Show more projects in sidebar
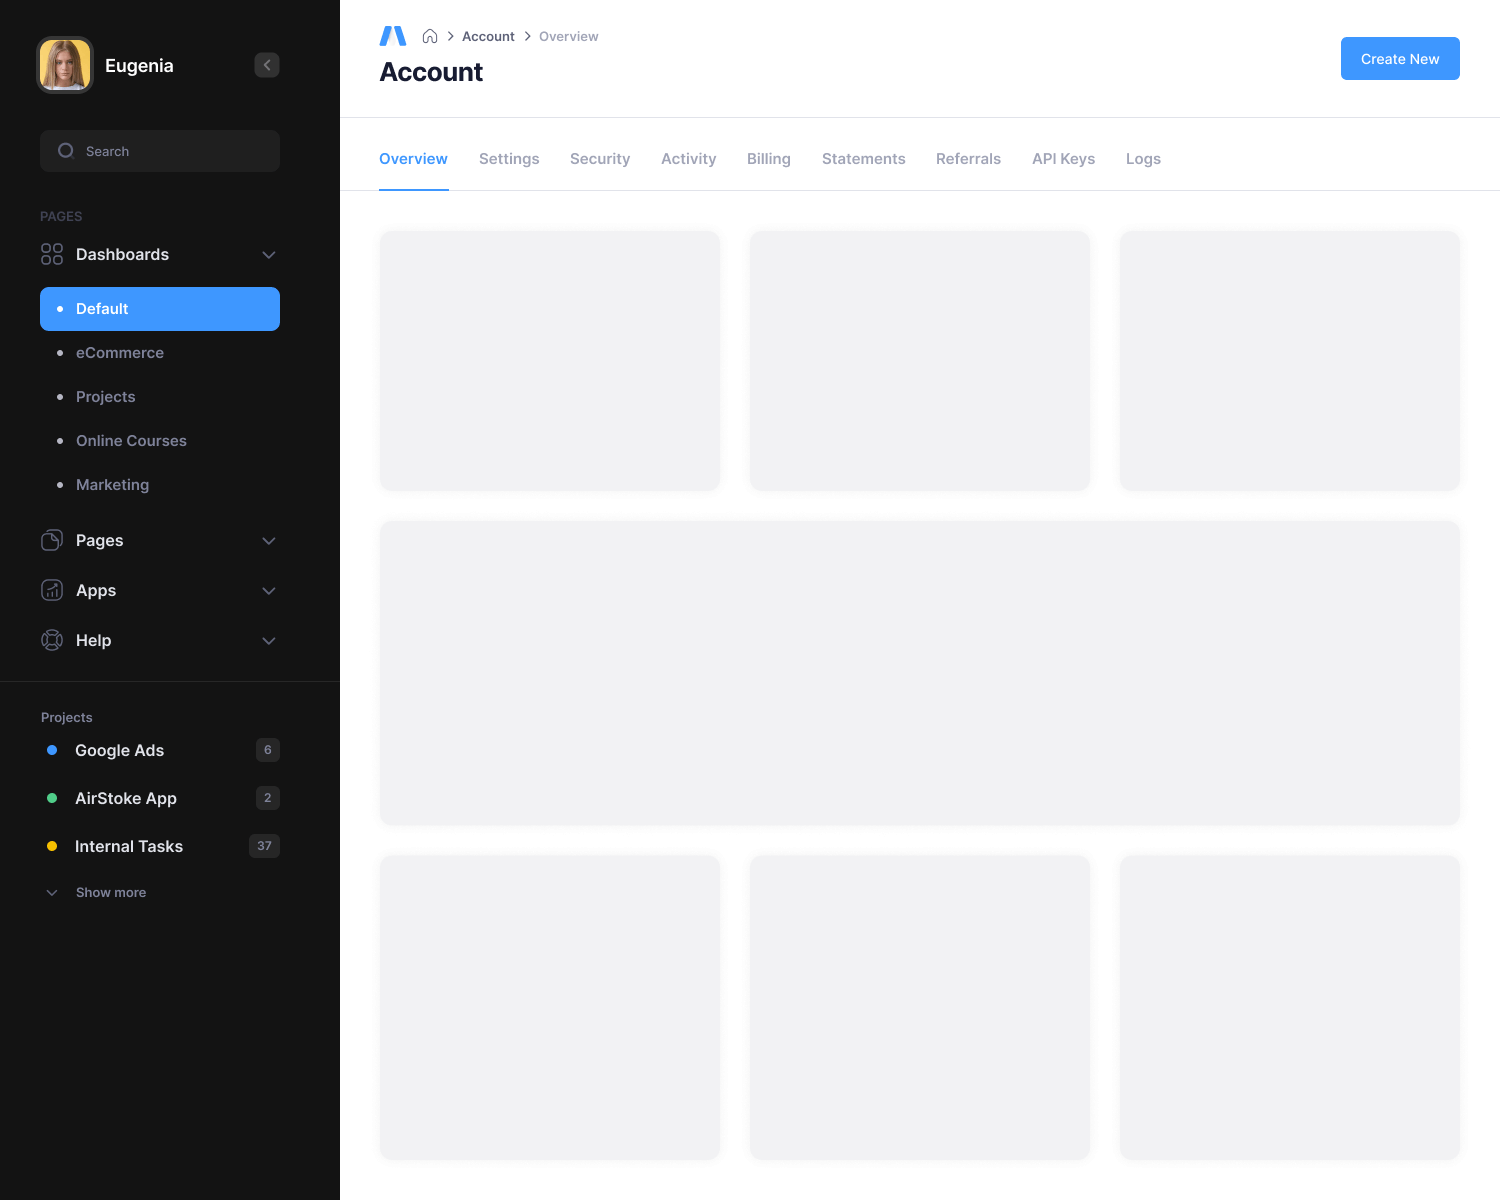1500x1200 pixels. coord(110,892)
